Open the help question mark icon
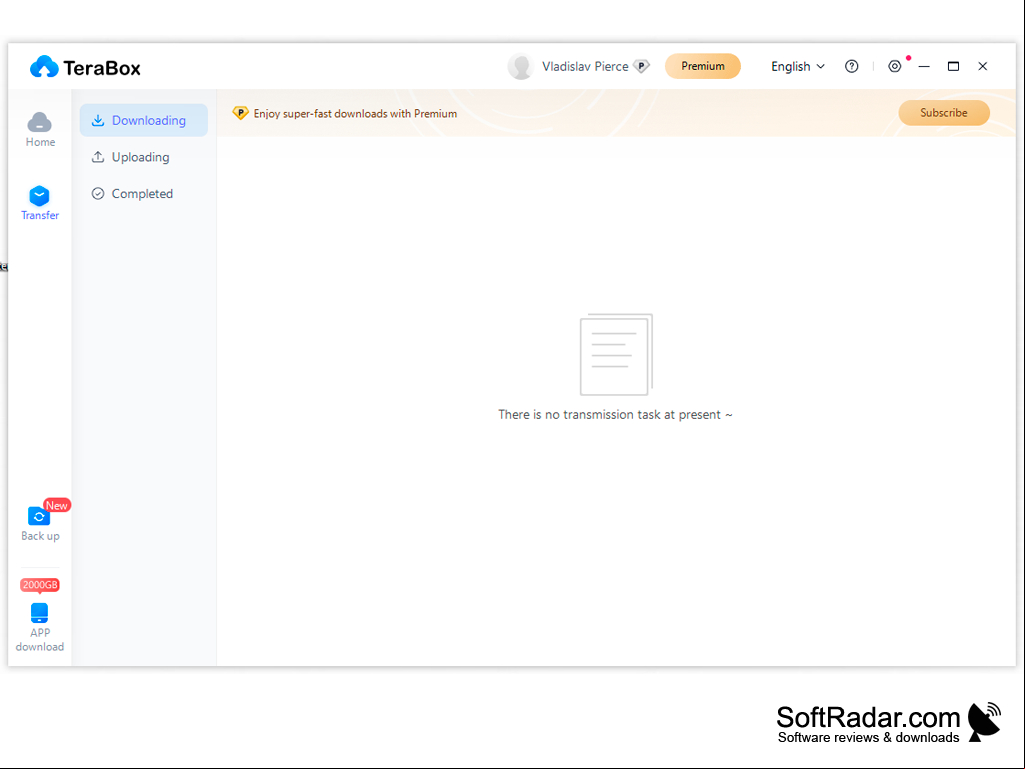The height and width of the screenshot is (769, 1025). point(851,66)
